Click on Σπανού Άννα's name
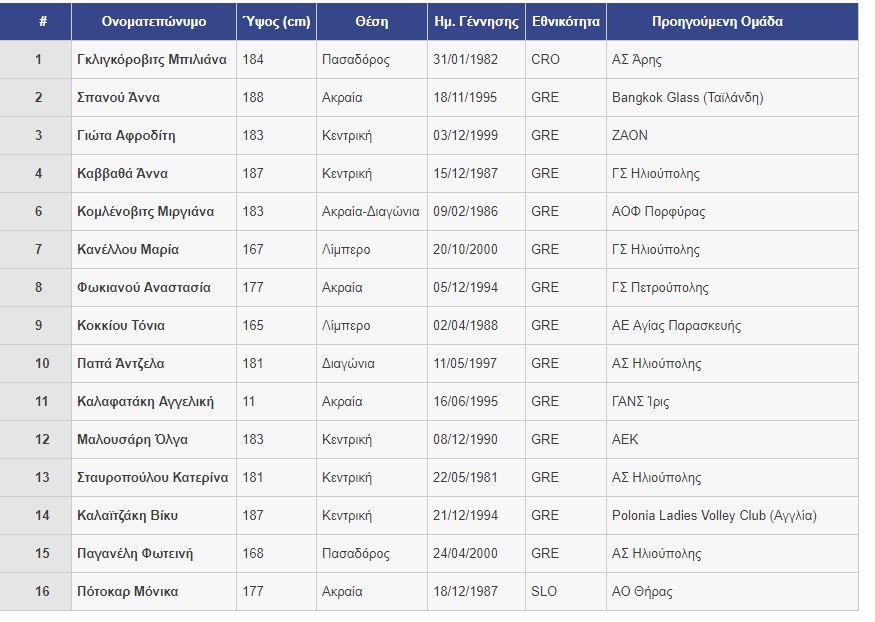875x622 pixels. click(x=118, y=98)
